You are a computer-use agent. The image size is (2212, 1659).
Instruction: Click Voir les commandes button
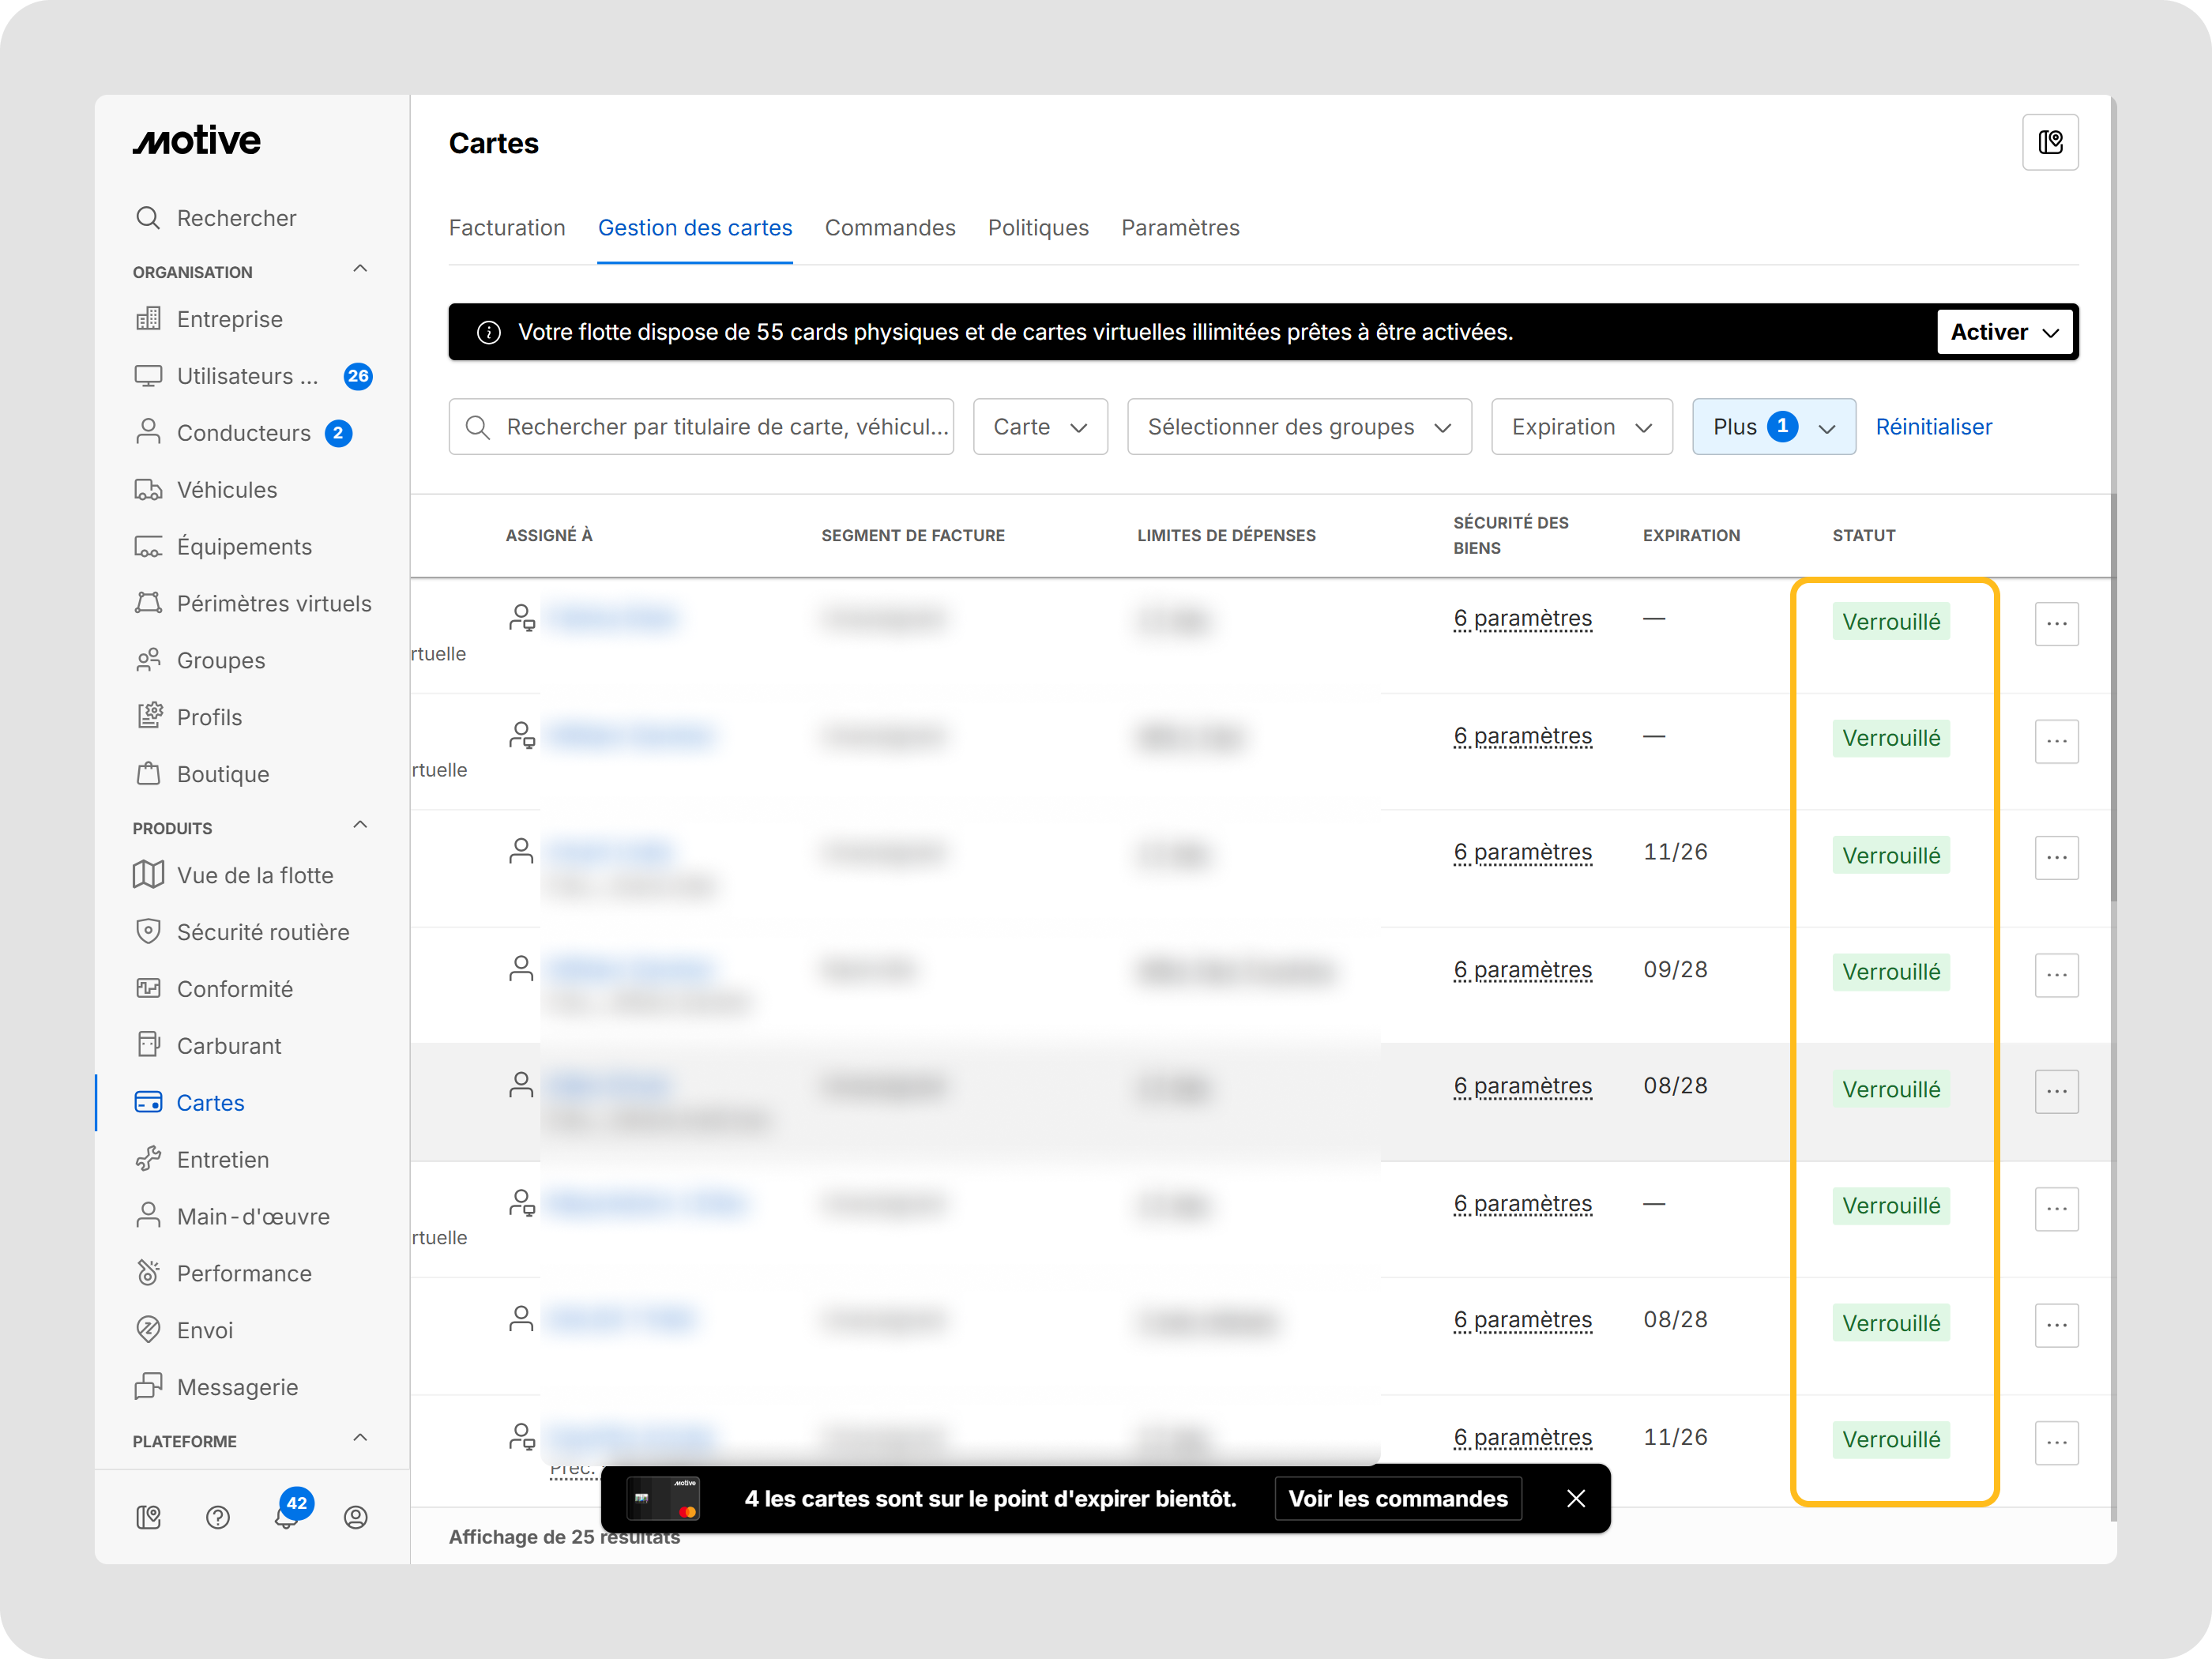coord(1398,1500)
